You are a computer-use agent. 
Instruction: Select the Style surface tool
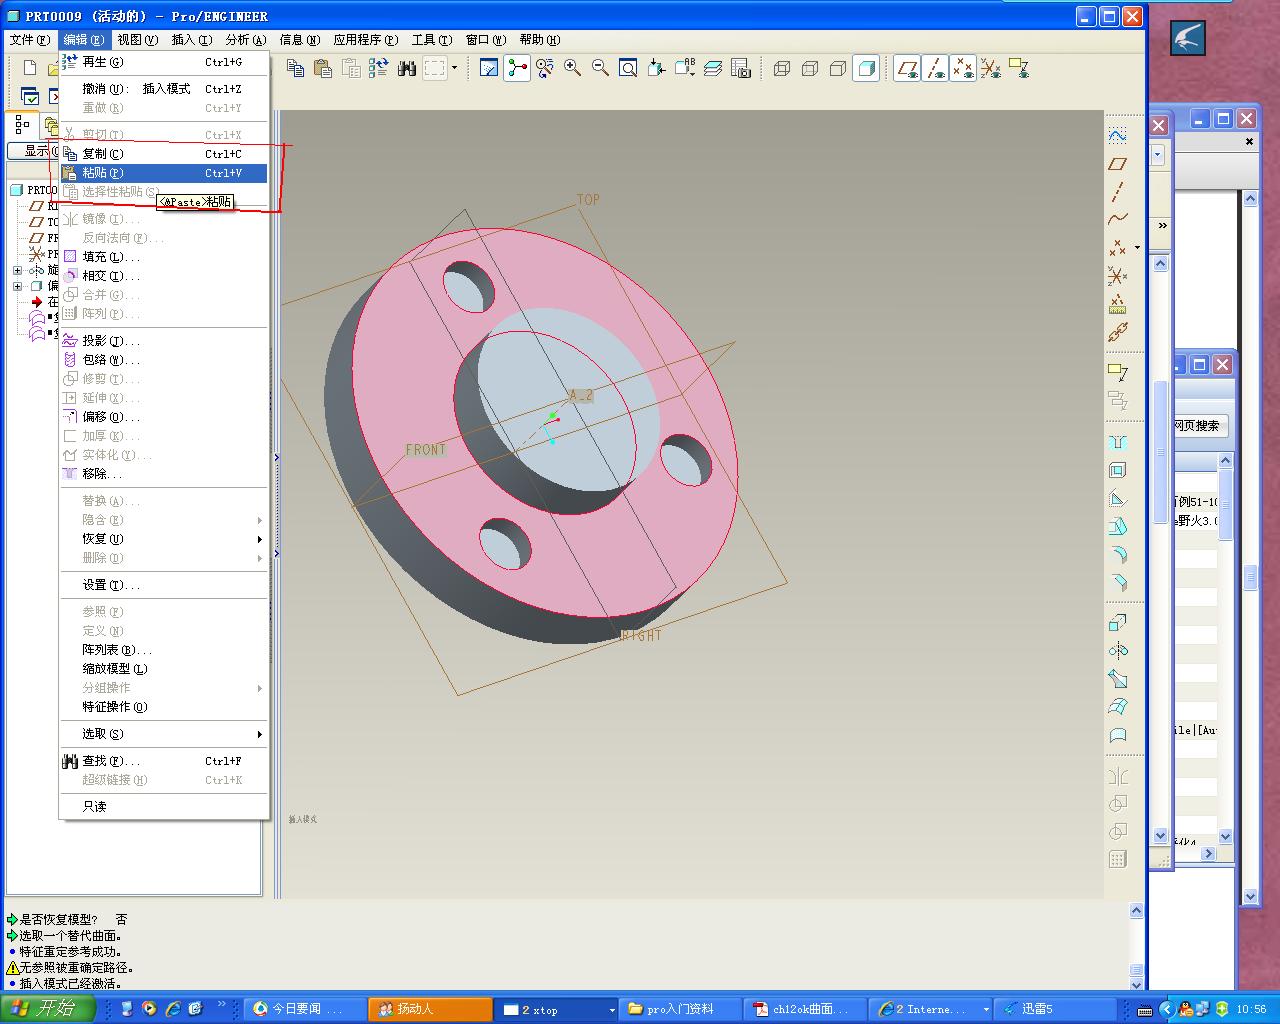tap(1118, 735)
